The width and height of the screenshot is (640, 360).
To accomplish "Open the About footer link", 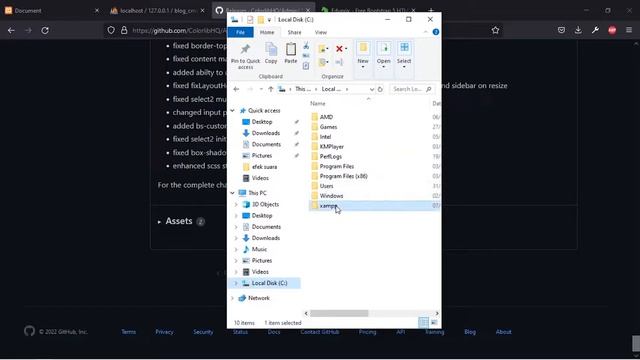I will 503,332.
